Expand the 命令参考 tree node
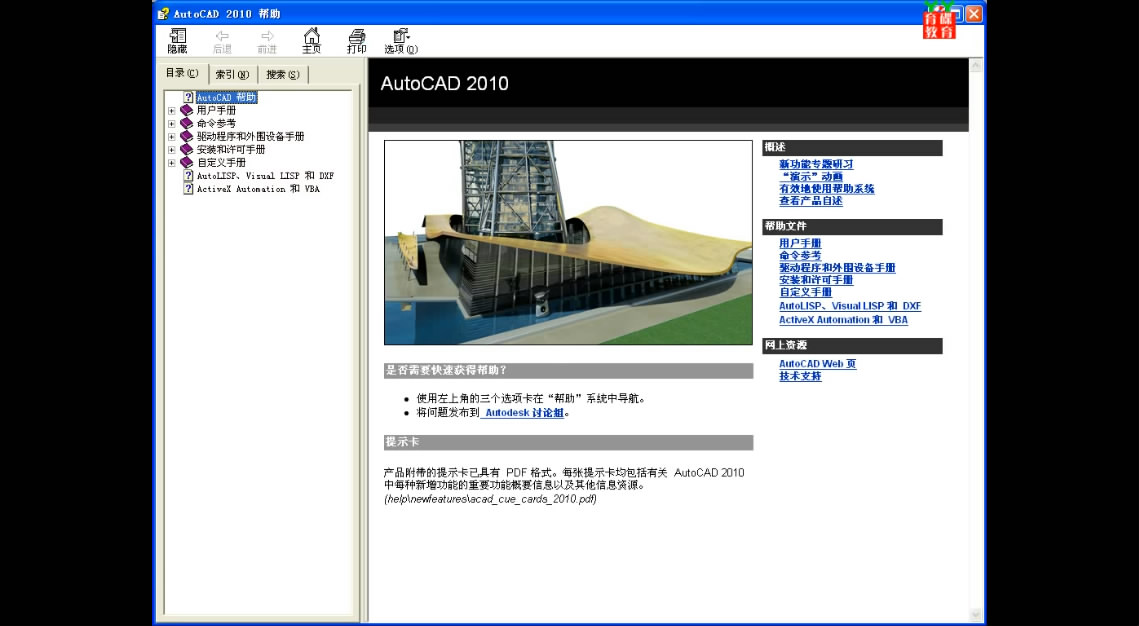Viewport: 1139px width, 626px height. point(172,124)
